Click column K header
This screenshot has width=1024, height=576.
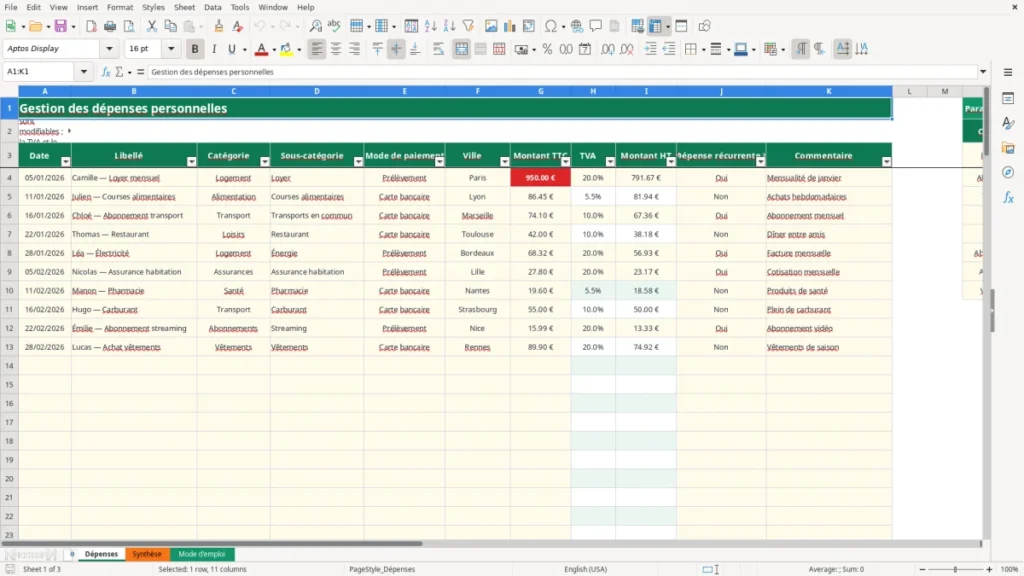pyautogui.click(x=829, y=91)
